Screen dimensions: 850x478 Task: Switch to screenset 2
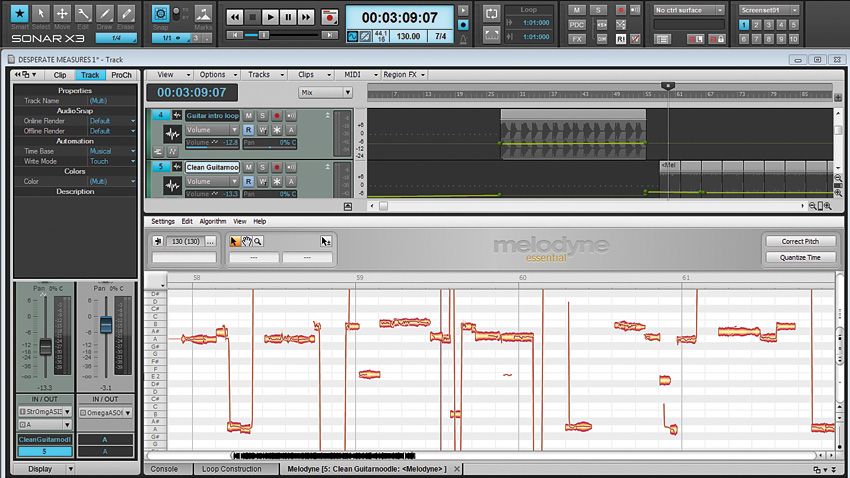point(756,24)
